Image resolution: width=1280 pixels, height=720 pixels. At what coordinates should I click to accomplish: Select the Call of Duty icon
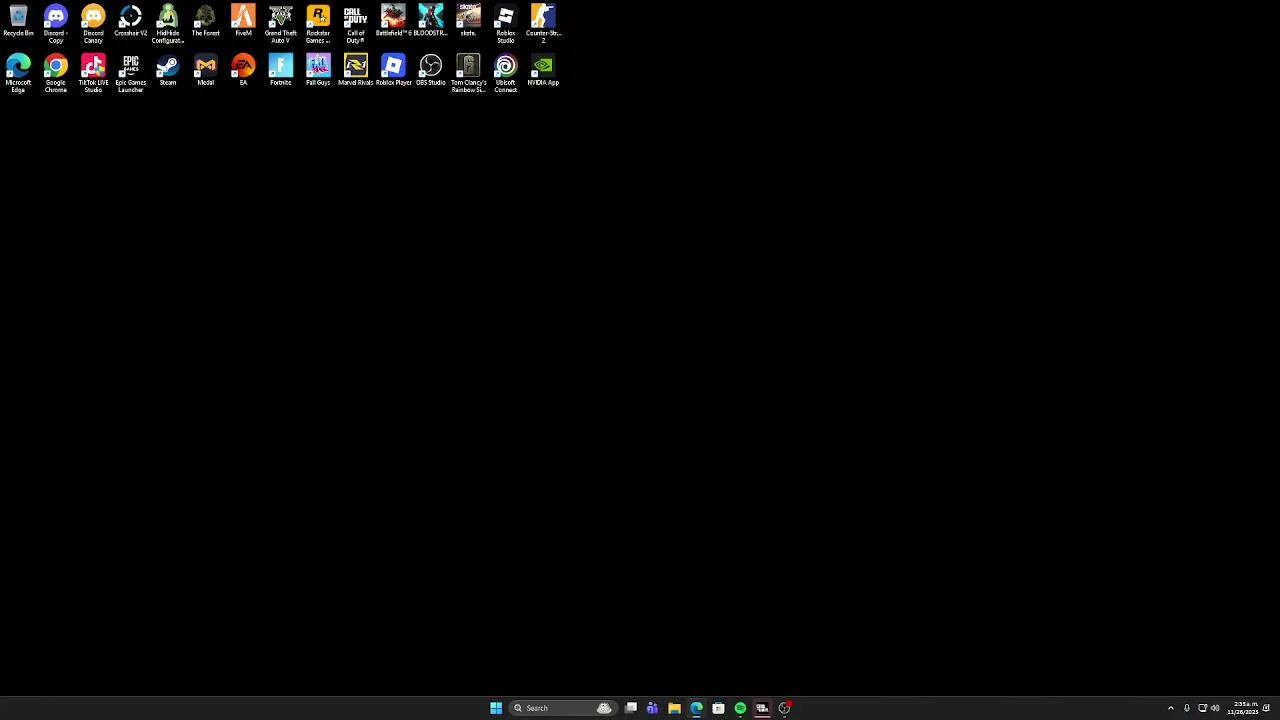(356, 24)
